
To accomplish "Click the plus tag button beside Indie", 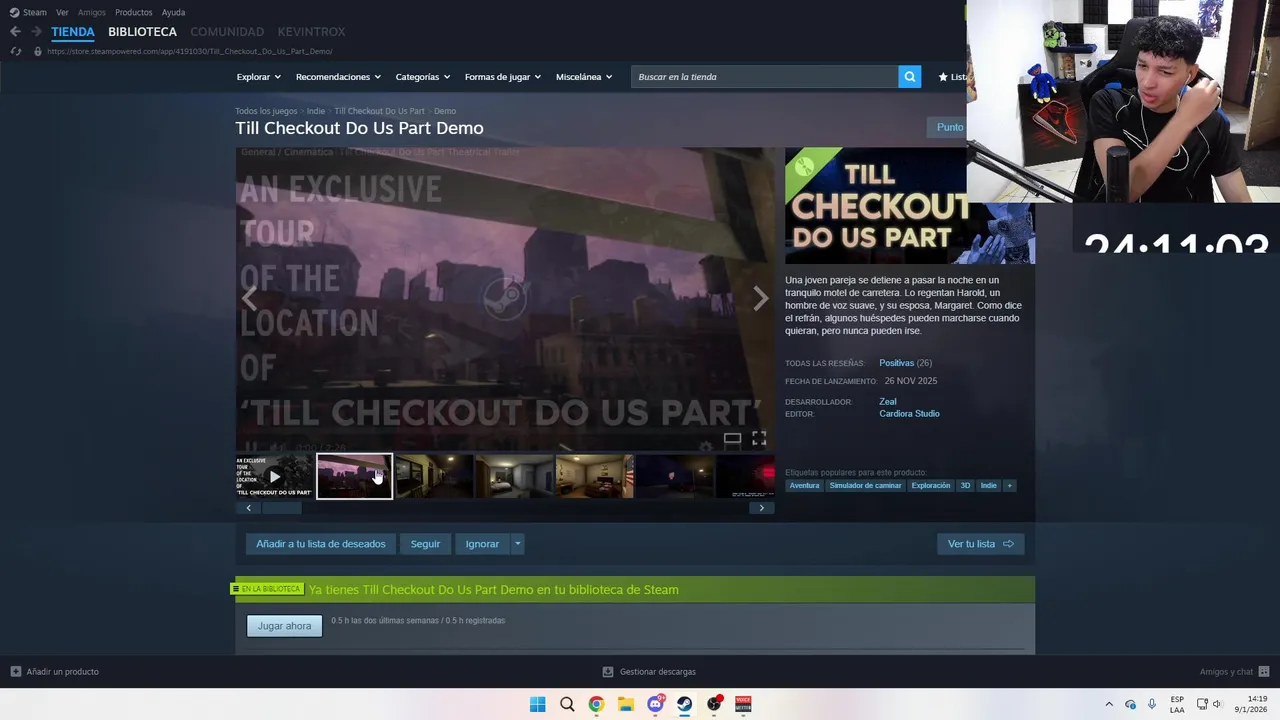I will click(x=1009, y=486).
